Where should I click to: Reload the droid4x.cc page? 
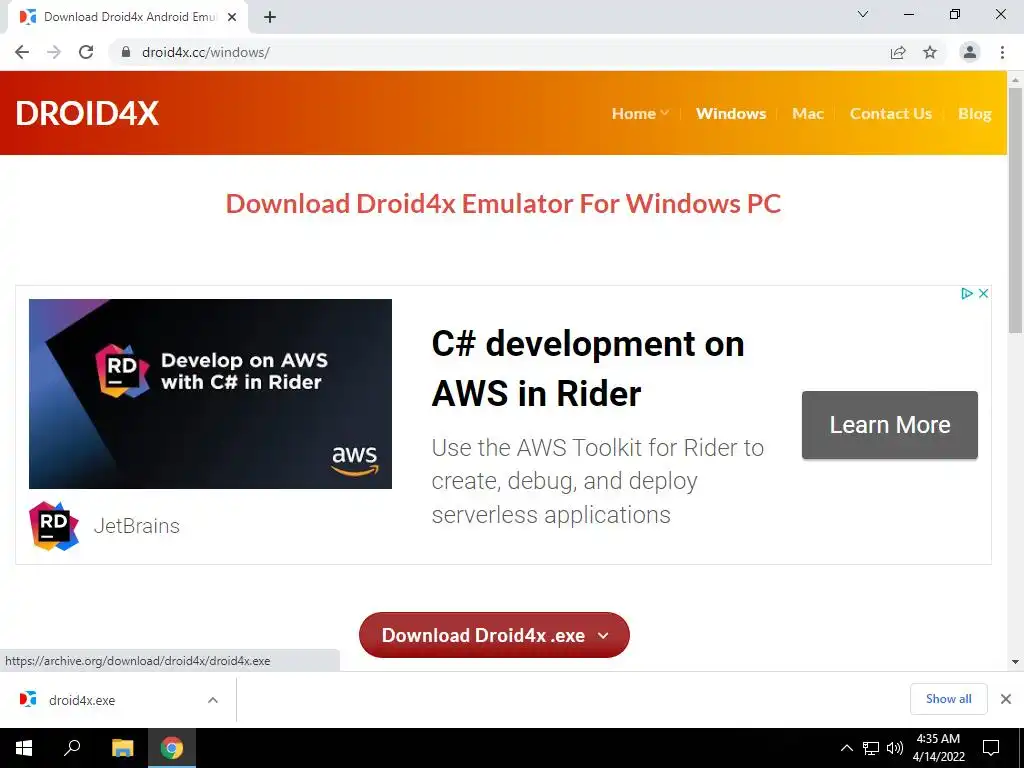point(86,52)
